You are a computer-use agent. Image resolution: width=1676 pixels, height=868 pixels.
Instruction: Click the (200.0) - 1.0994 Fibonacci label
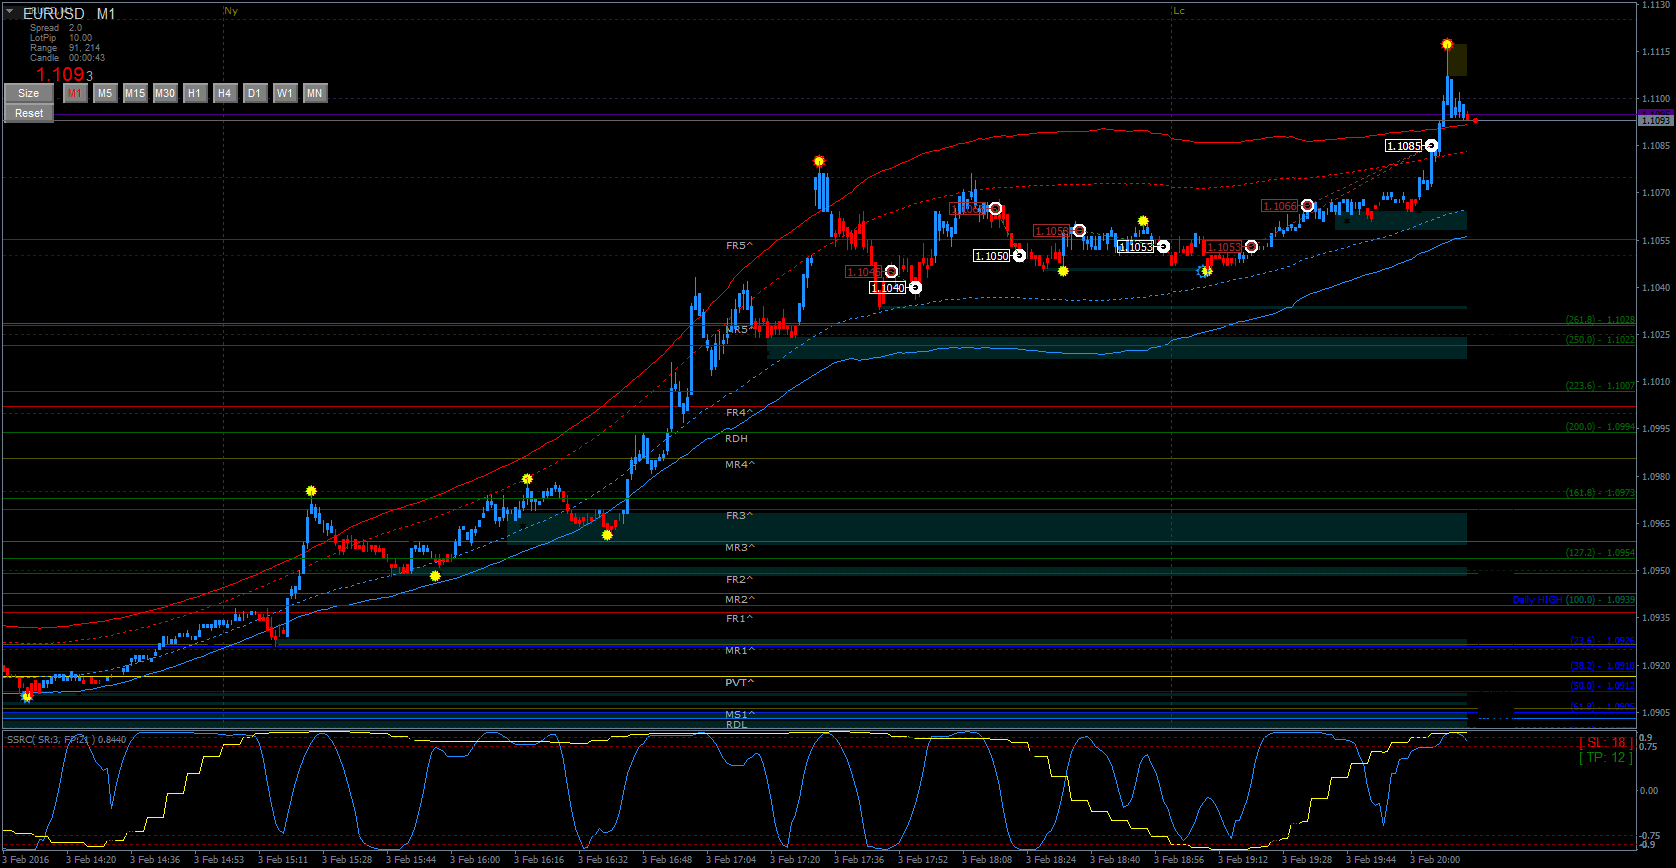(1600, 428)
